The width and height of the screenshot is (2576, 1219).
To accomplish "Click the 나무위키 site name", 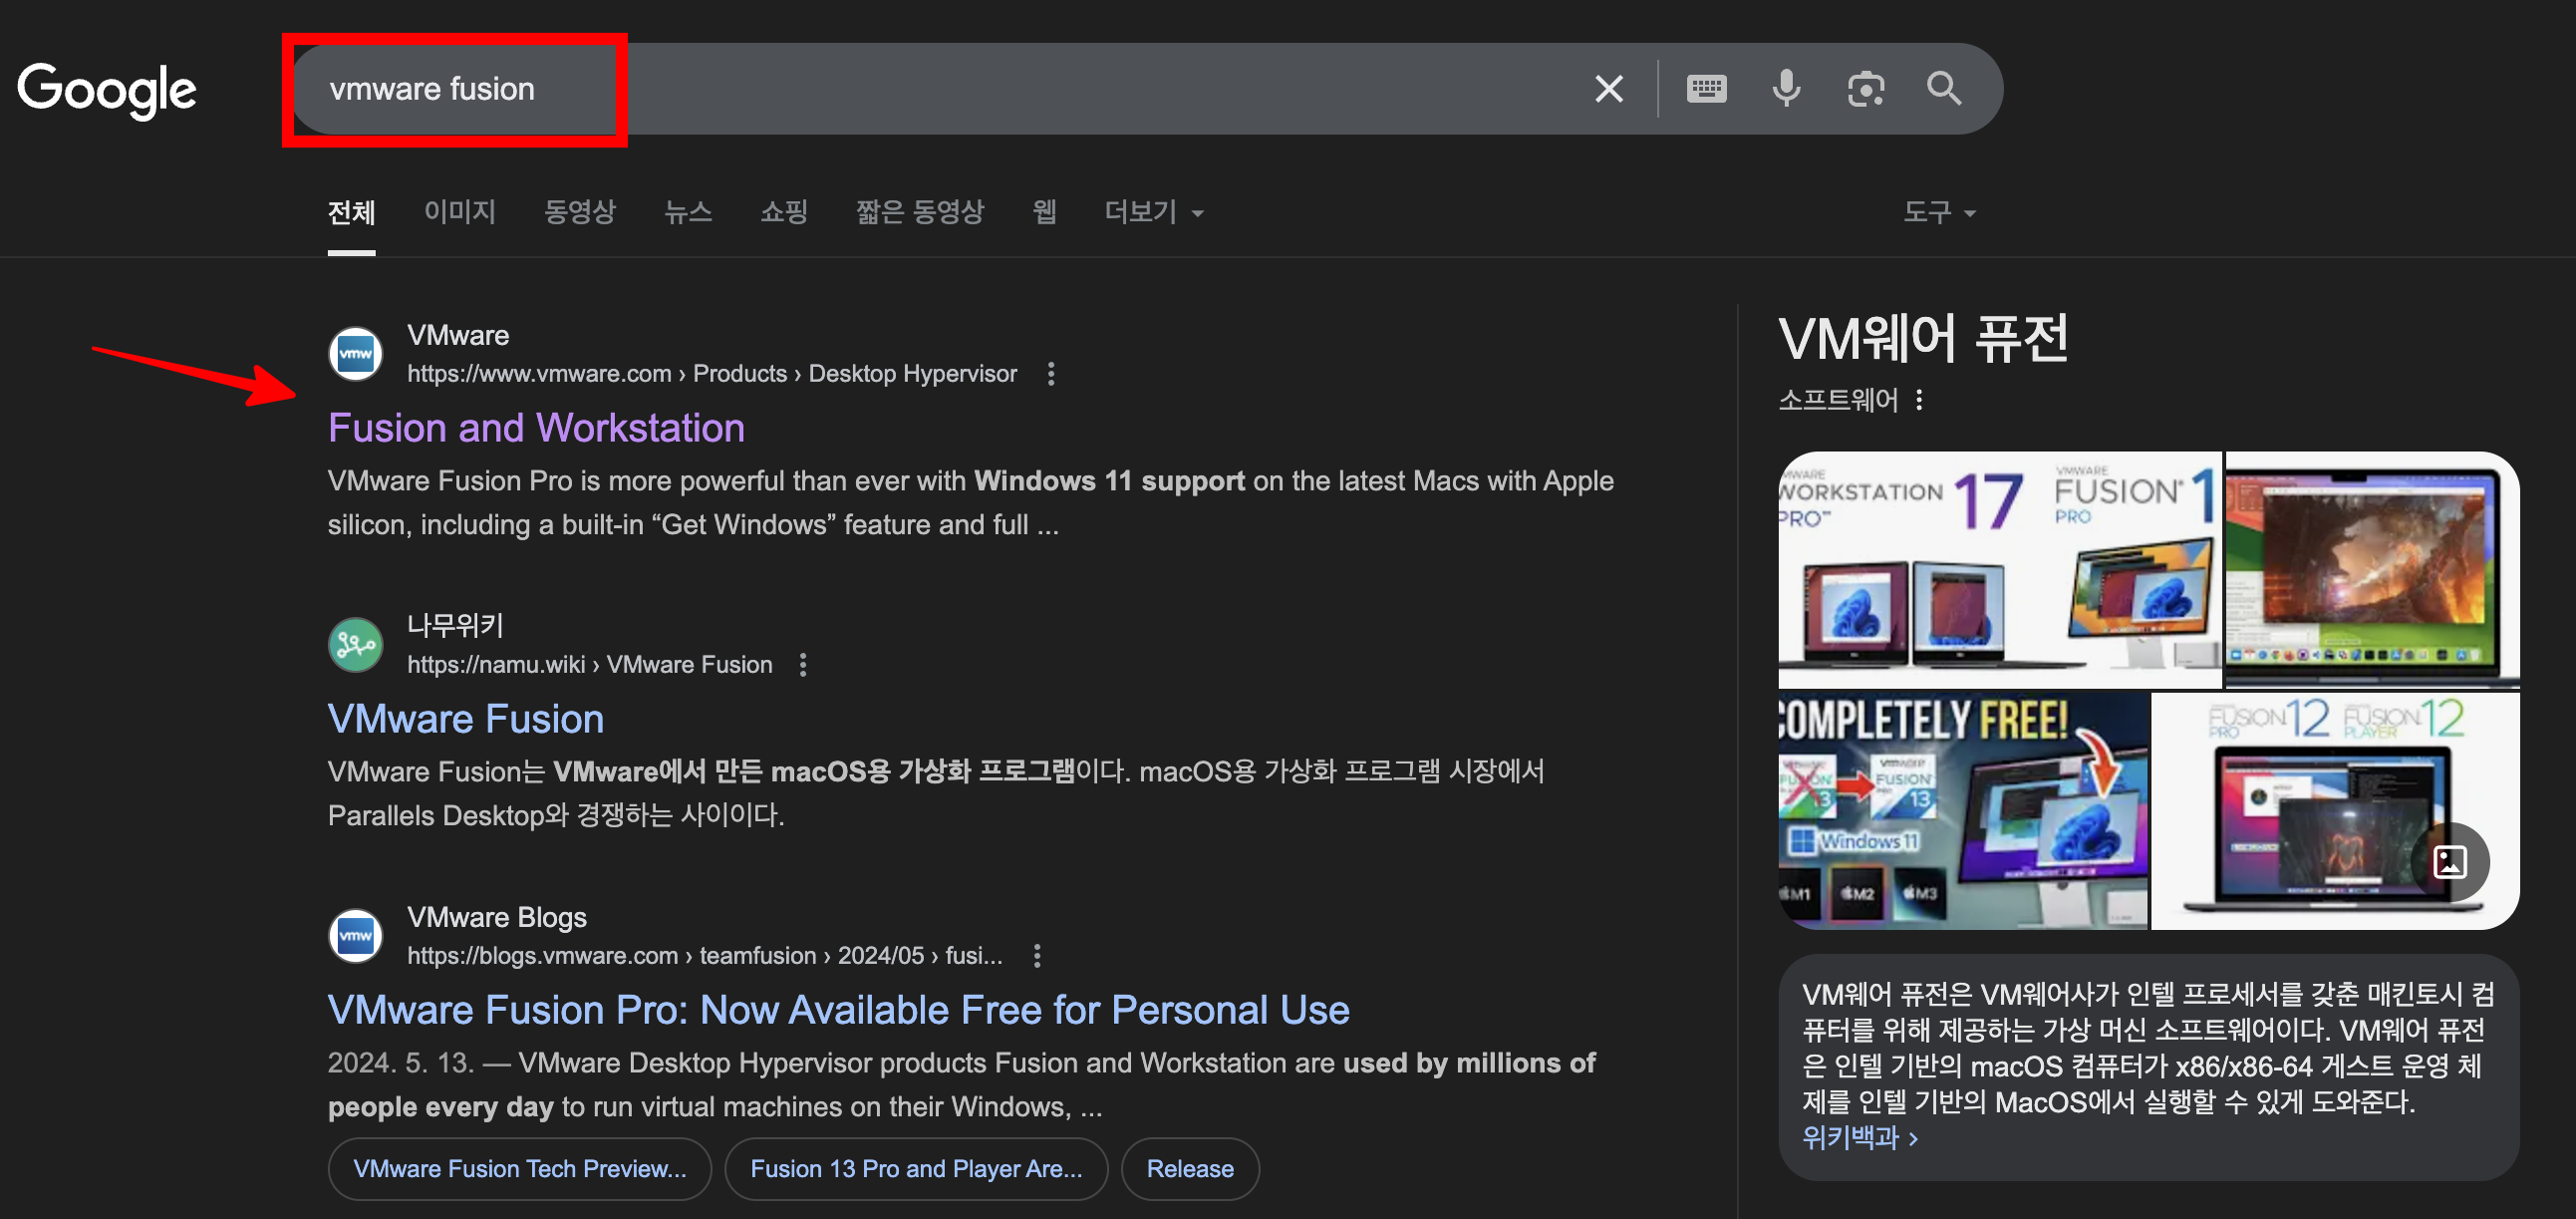I will (455, 626).
